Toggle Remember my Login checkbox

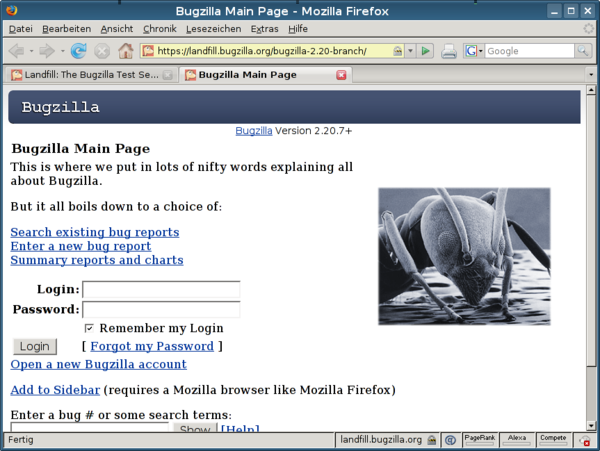point(89,328)
